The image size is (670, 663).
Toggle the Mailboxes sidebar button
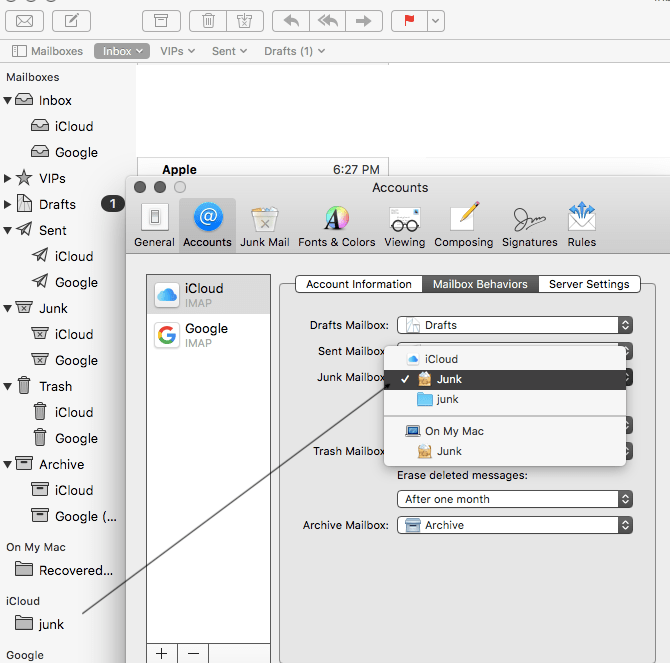point(47,51)
